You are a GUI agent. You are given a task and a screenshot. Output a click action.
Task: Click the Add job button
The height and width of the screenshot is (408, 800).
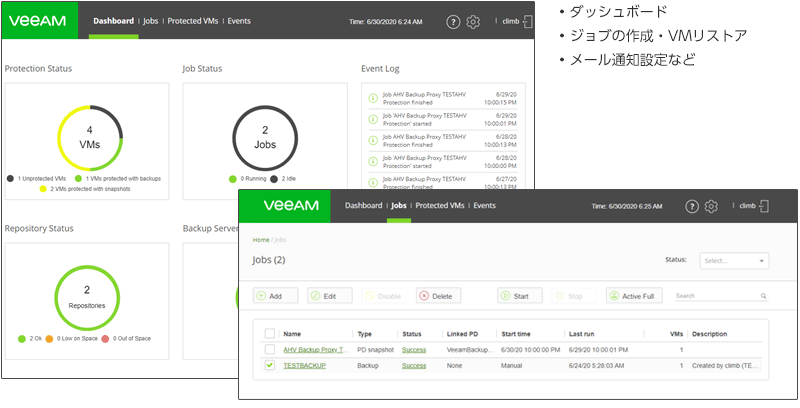coord(276,296)
